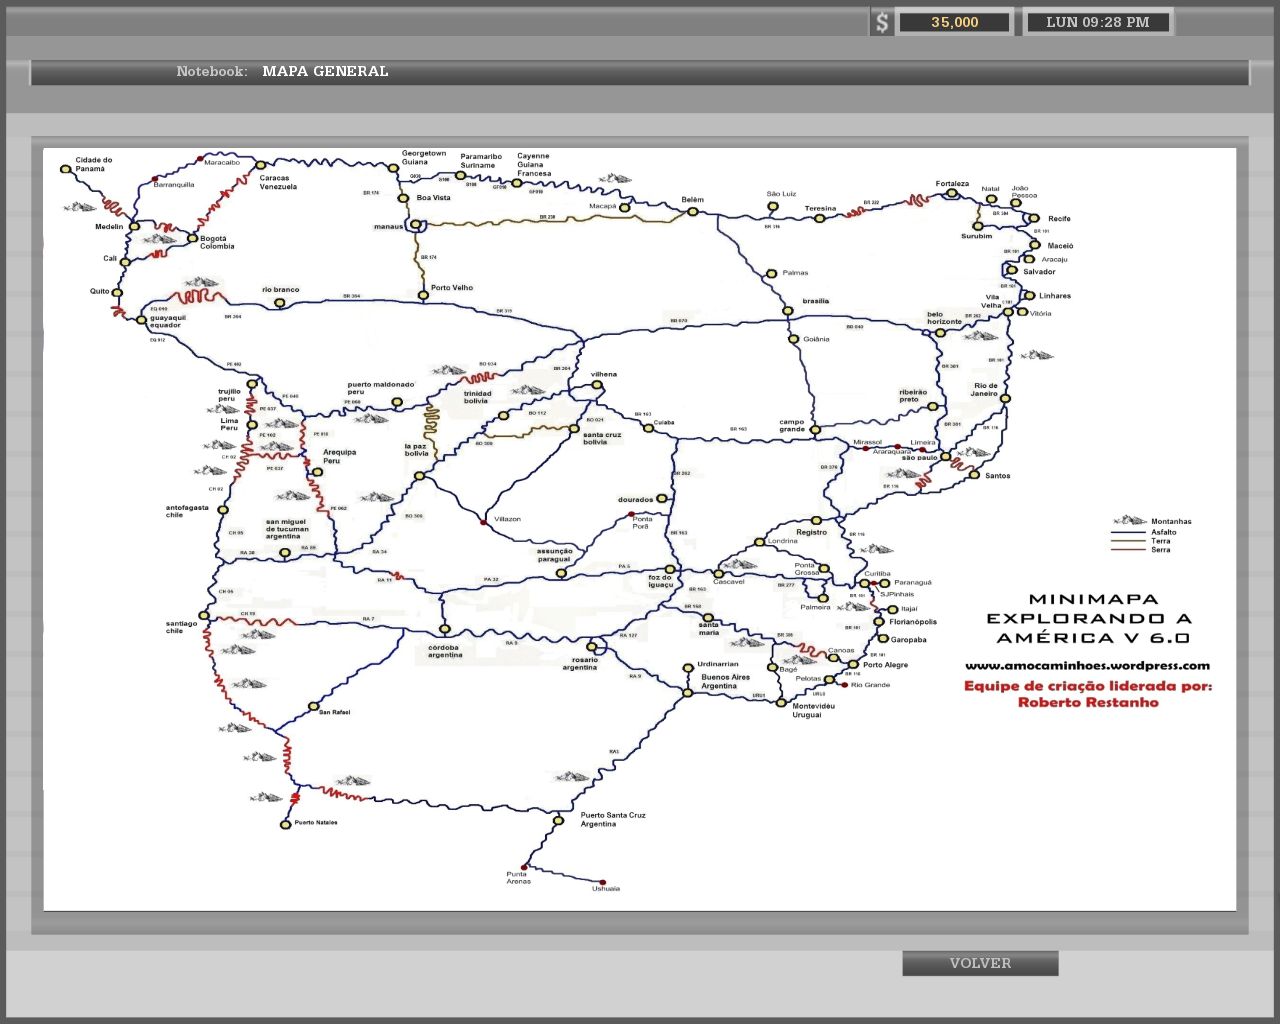Select the Porto Velho city marker
This screenshot has height=1024, width=1280.
[423, 295]
